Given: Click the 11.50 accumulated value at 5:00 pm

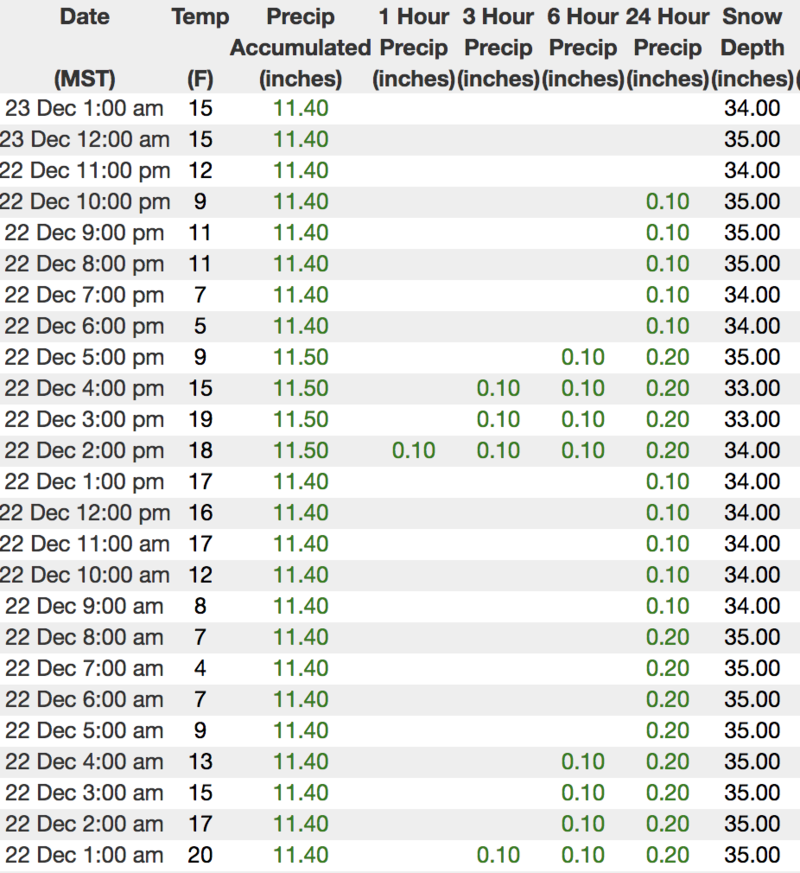Looking at the screenshot, I should 301,357.
